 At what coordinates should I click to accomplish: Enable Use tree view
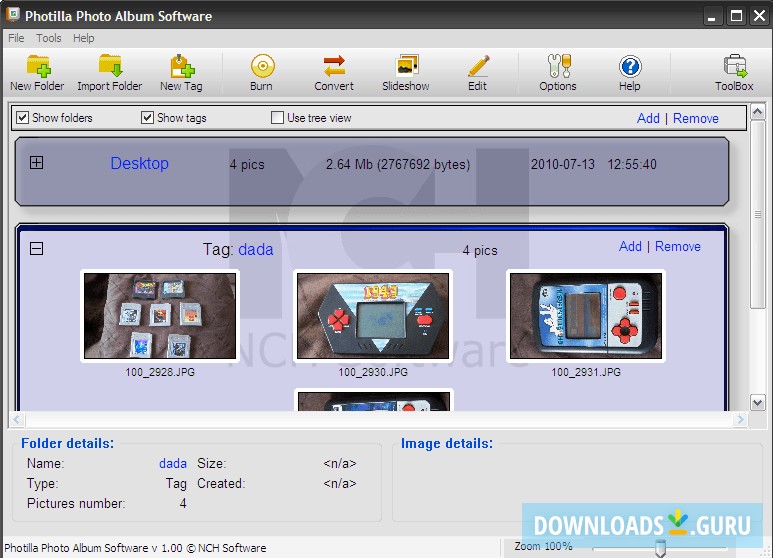pos(277,118)
